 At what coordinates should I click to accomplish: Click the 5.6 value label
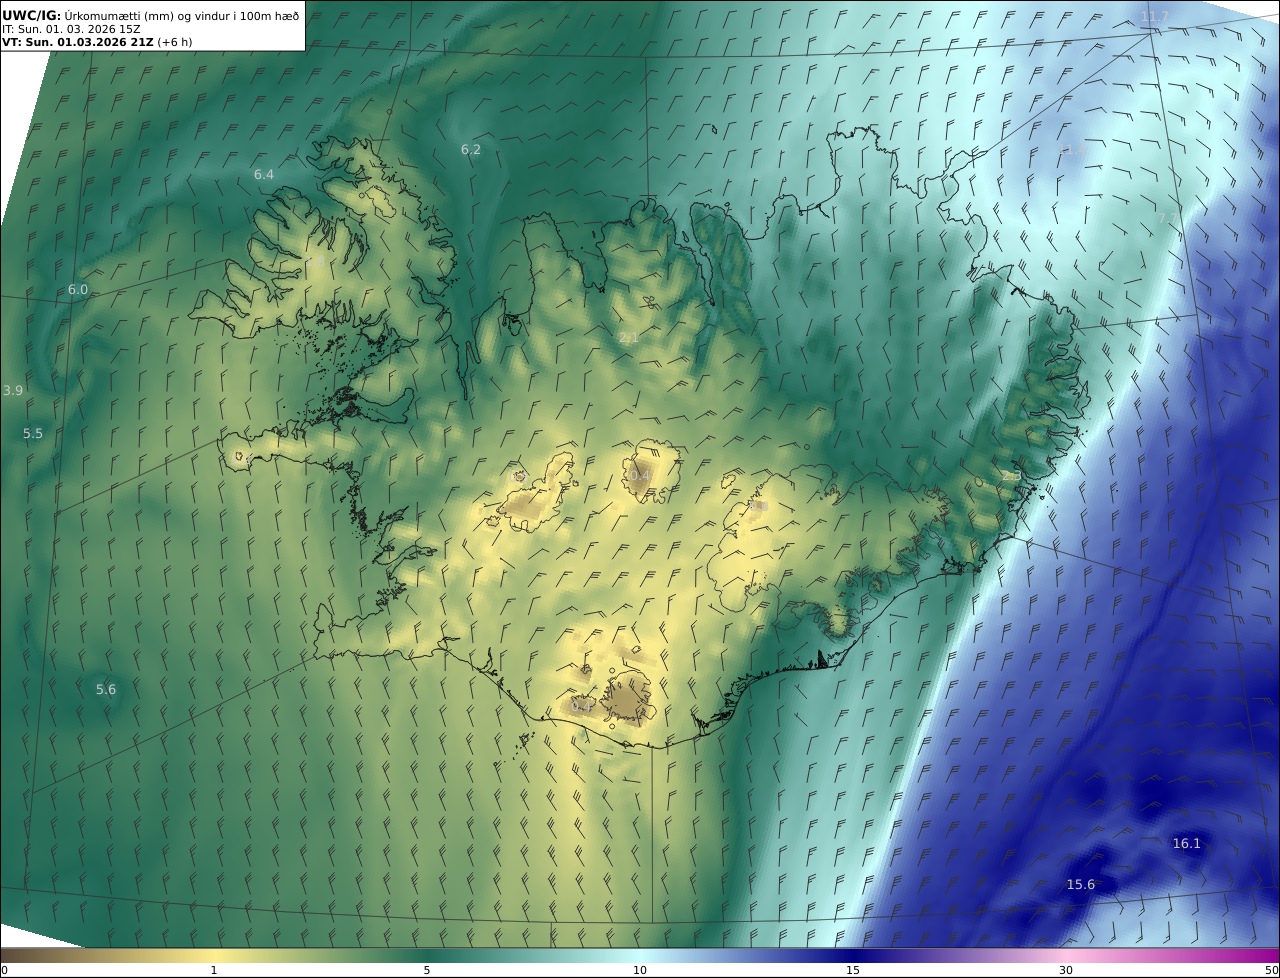click(106, 689)
